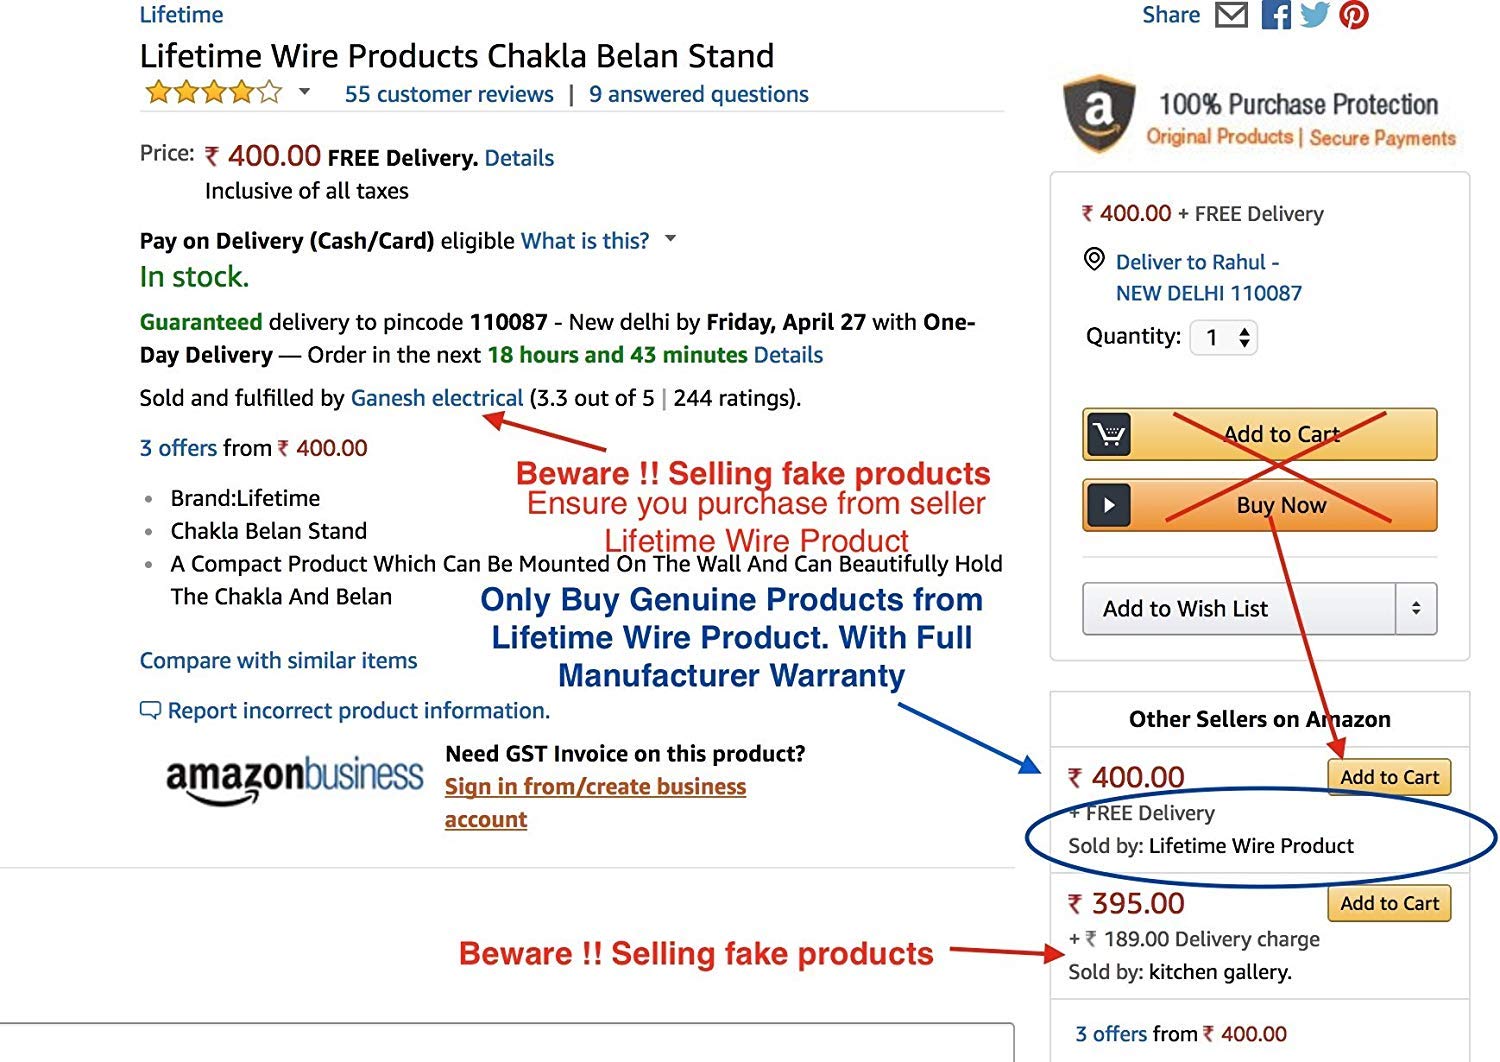Click Report incorrect product information
The height and width of the screenshot is (1062, 1500).
[358, 711]
